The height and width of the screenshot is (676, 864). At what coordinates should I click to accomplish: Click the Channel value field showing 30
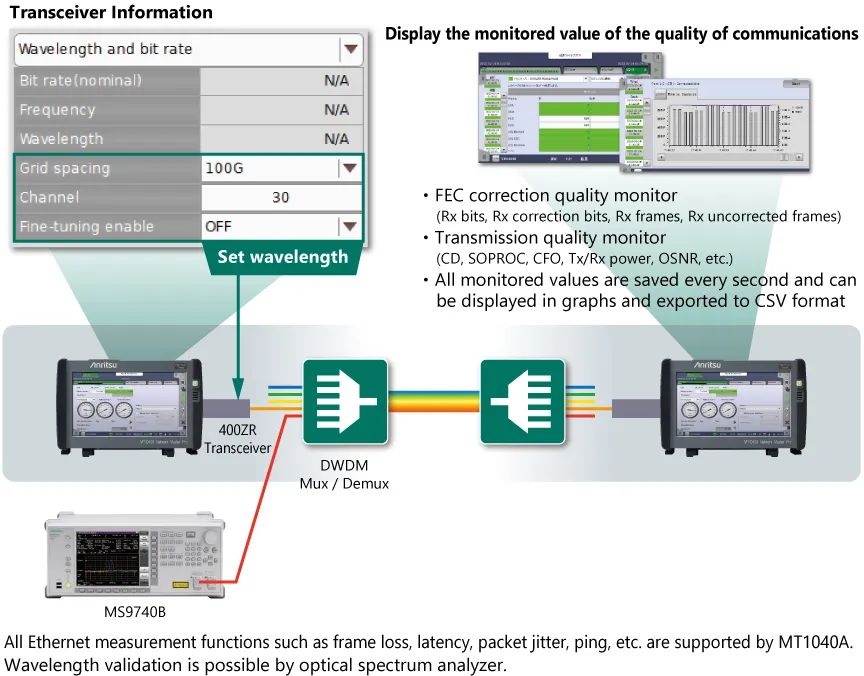pos(281,197)
